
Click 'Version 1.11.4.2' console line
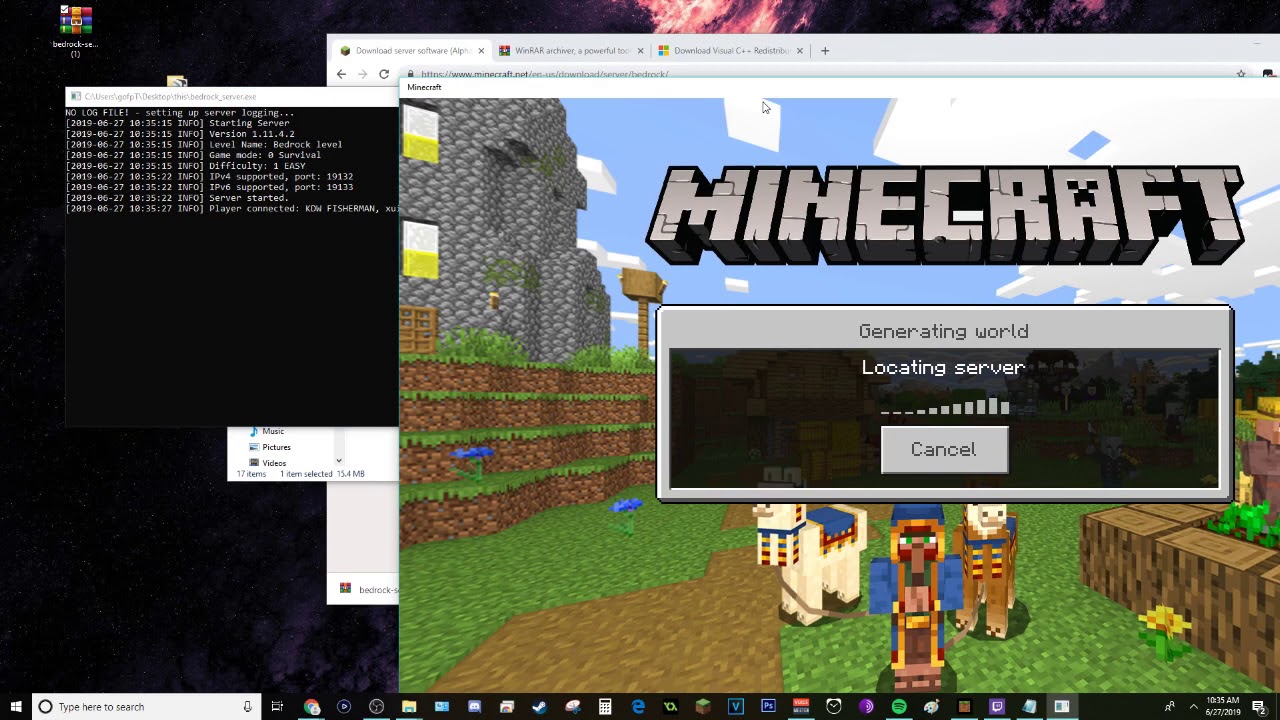point(180,134)
